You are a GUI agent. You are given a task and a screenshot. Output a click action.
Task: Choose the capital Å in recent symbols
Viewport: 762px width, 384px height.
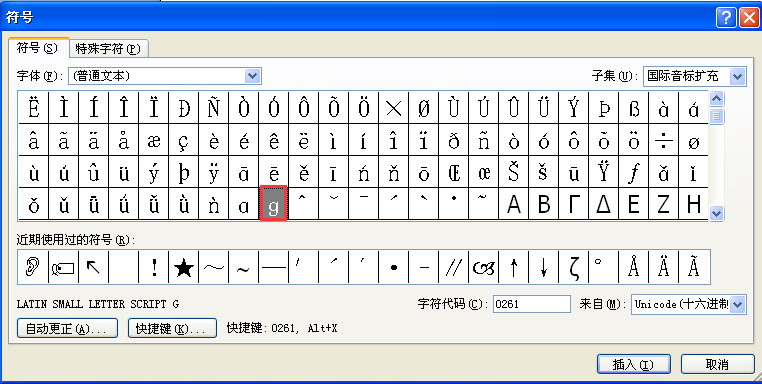(633, 267)
